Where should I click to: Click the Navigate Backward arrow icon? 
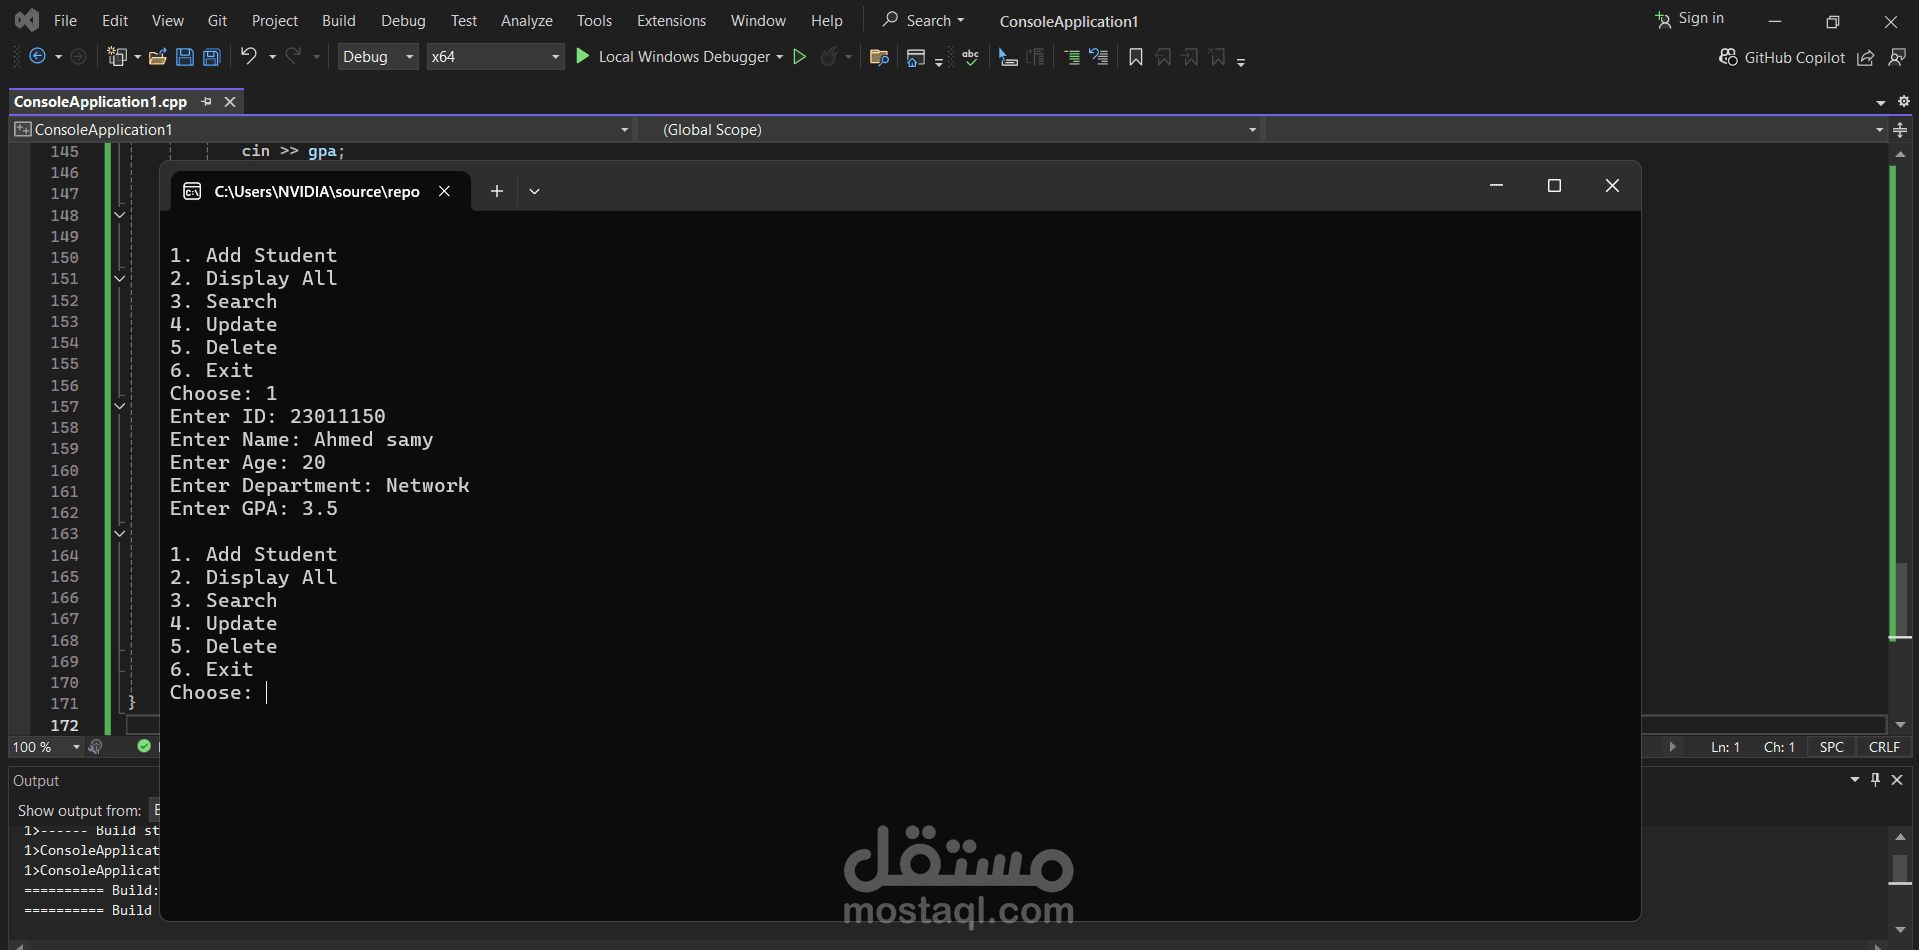click(37, 57)
